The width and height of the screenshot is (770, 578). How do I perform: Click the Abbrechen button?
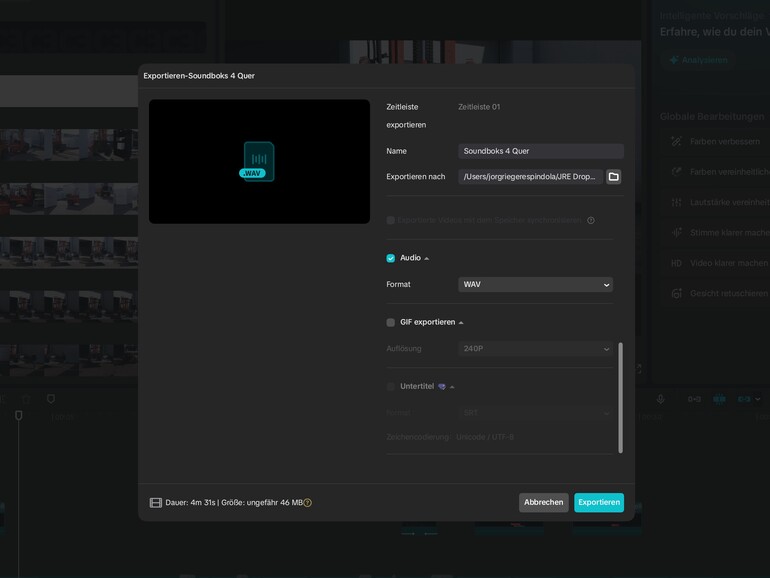tap(544, 503)
